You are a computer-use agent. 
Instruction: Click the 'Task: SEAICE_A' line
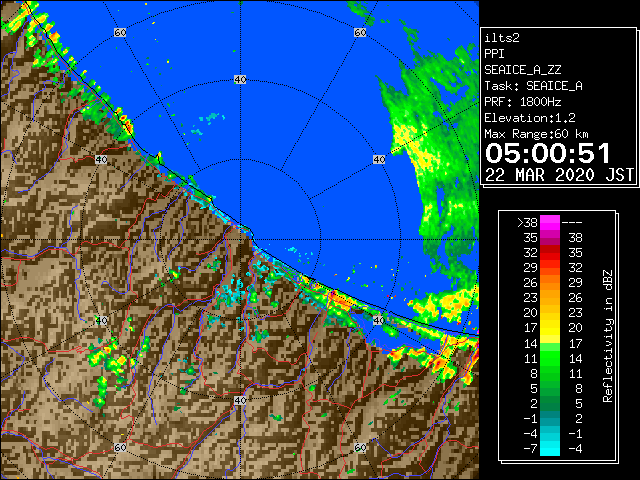(533, 86)
